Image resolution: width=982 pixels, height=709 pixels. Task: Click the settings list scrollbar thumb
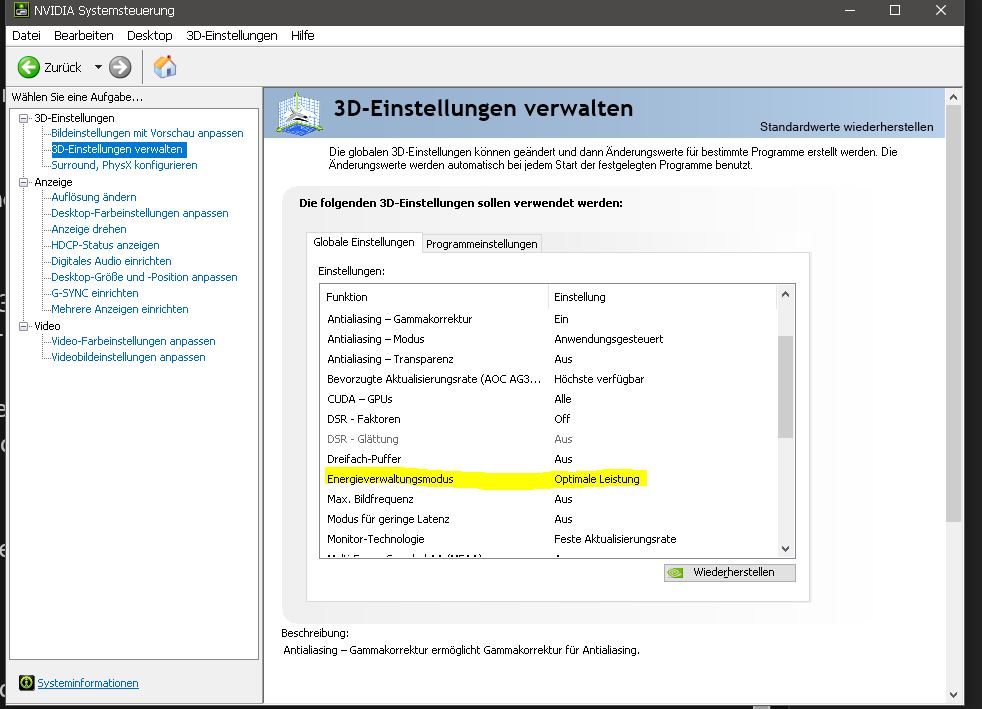pos(785,387)
